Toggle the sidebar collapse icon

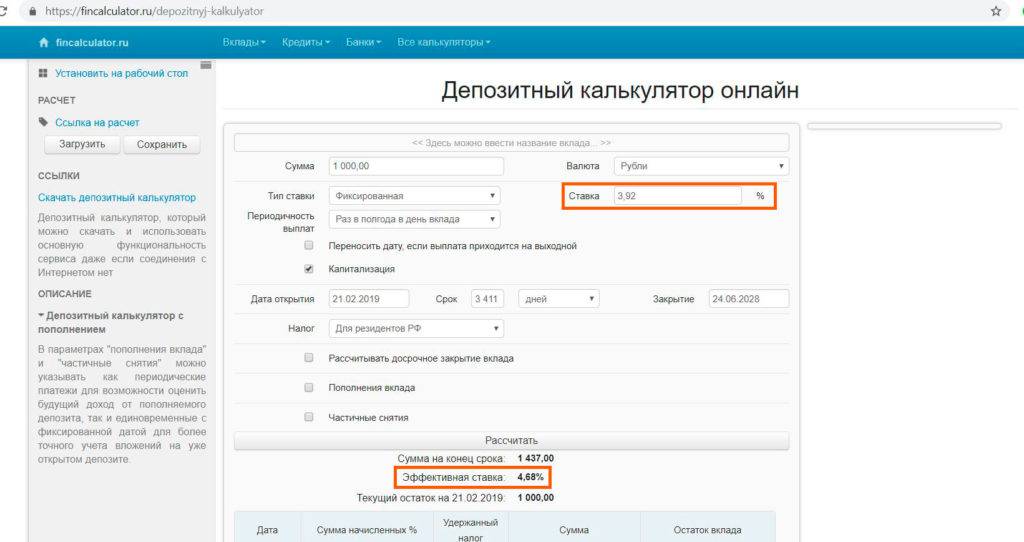206,66
